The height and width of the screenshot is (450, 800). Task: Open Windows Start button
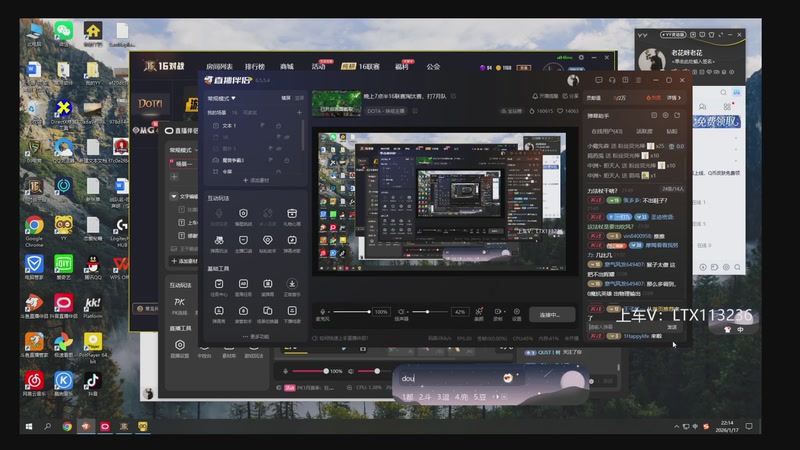click(x=29, y=426)
